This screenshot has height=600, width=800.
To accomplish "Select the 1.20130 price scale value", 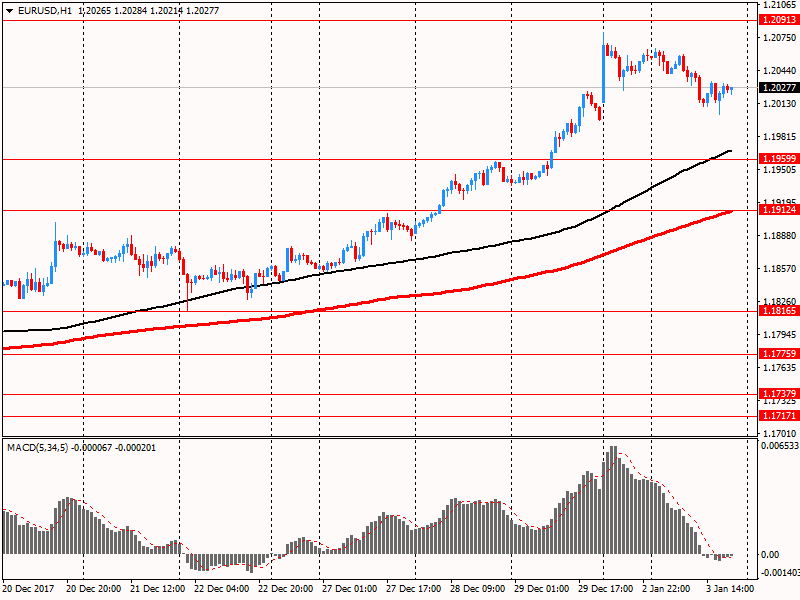I will tap(779, 104).
